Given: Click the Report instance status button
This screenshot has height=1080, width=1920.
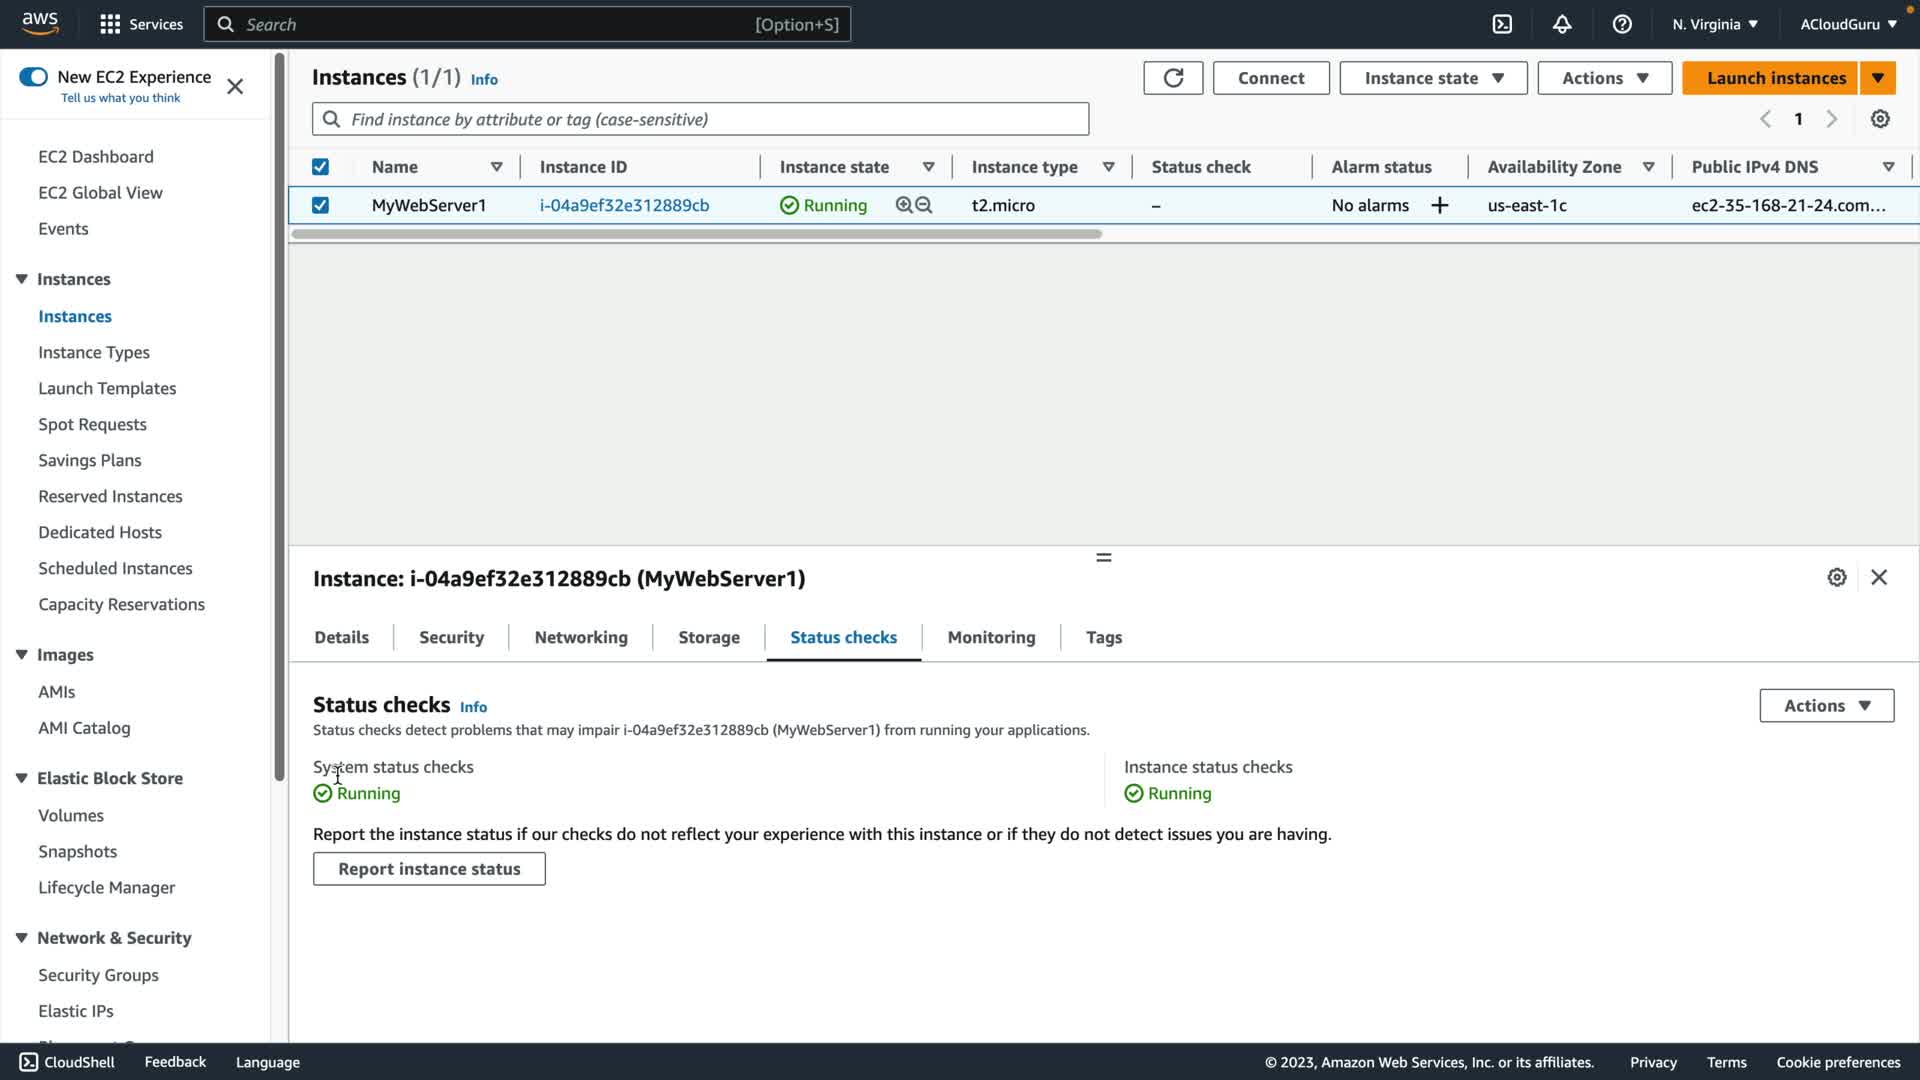Looking at the screenshot, I should click(x=429, y=869).
